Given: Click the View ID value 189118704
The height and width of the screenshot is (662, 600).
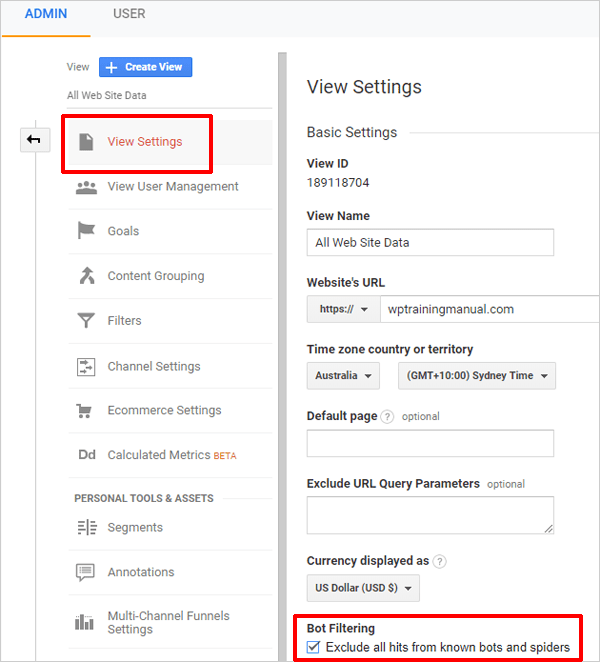Looking at the screenshot, I should [x=338, y=183].
